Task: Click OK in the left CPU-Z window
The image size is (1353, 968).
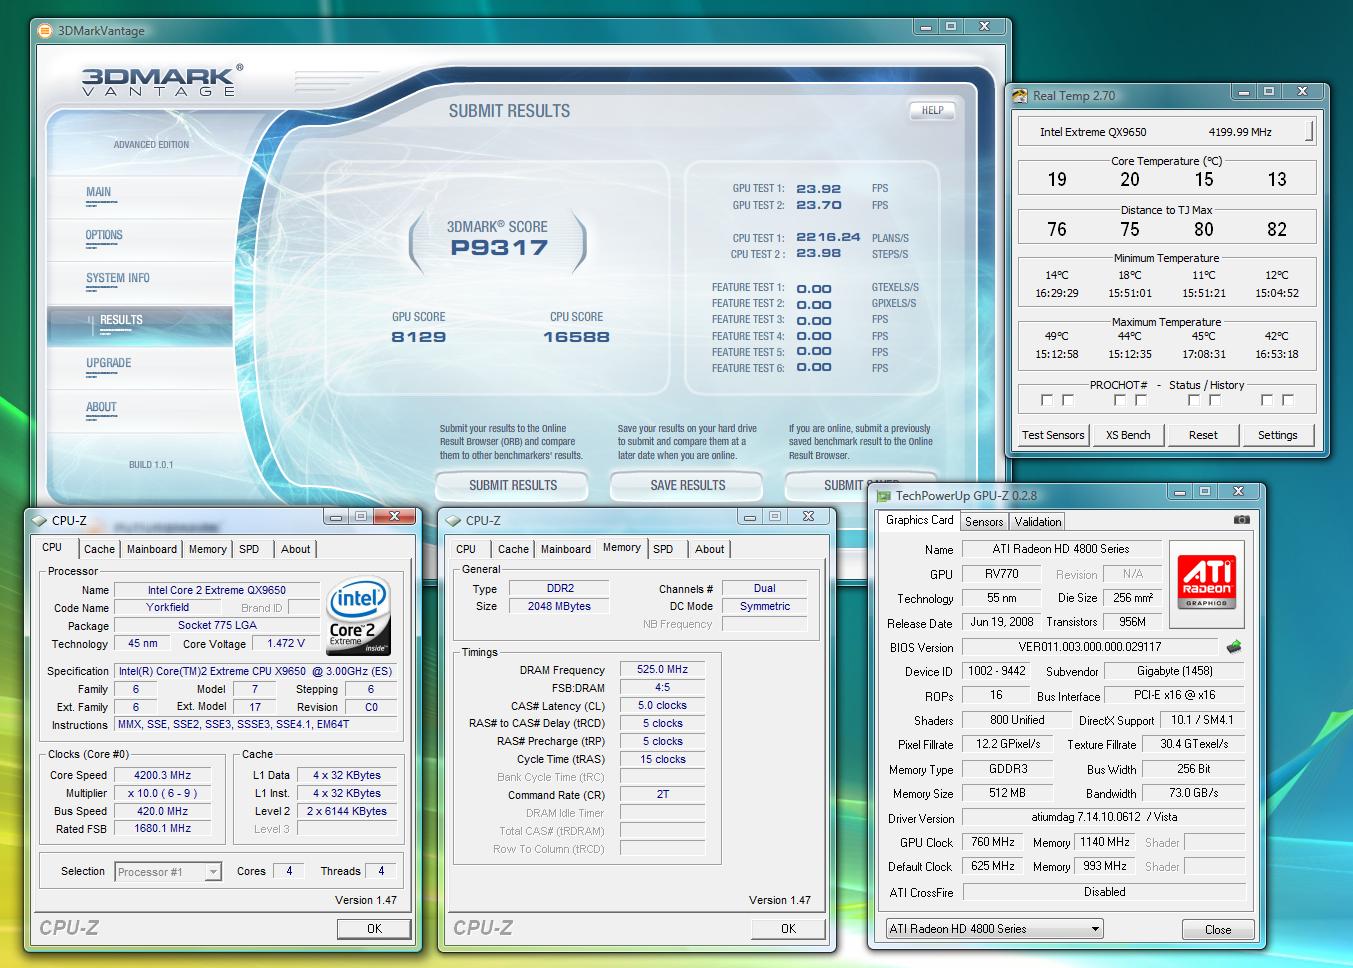Action: [374, 929]
